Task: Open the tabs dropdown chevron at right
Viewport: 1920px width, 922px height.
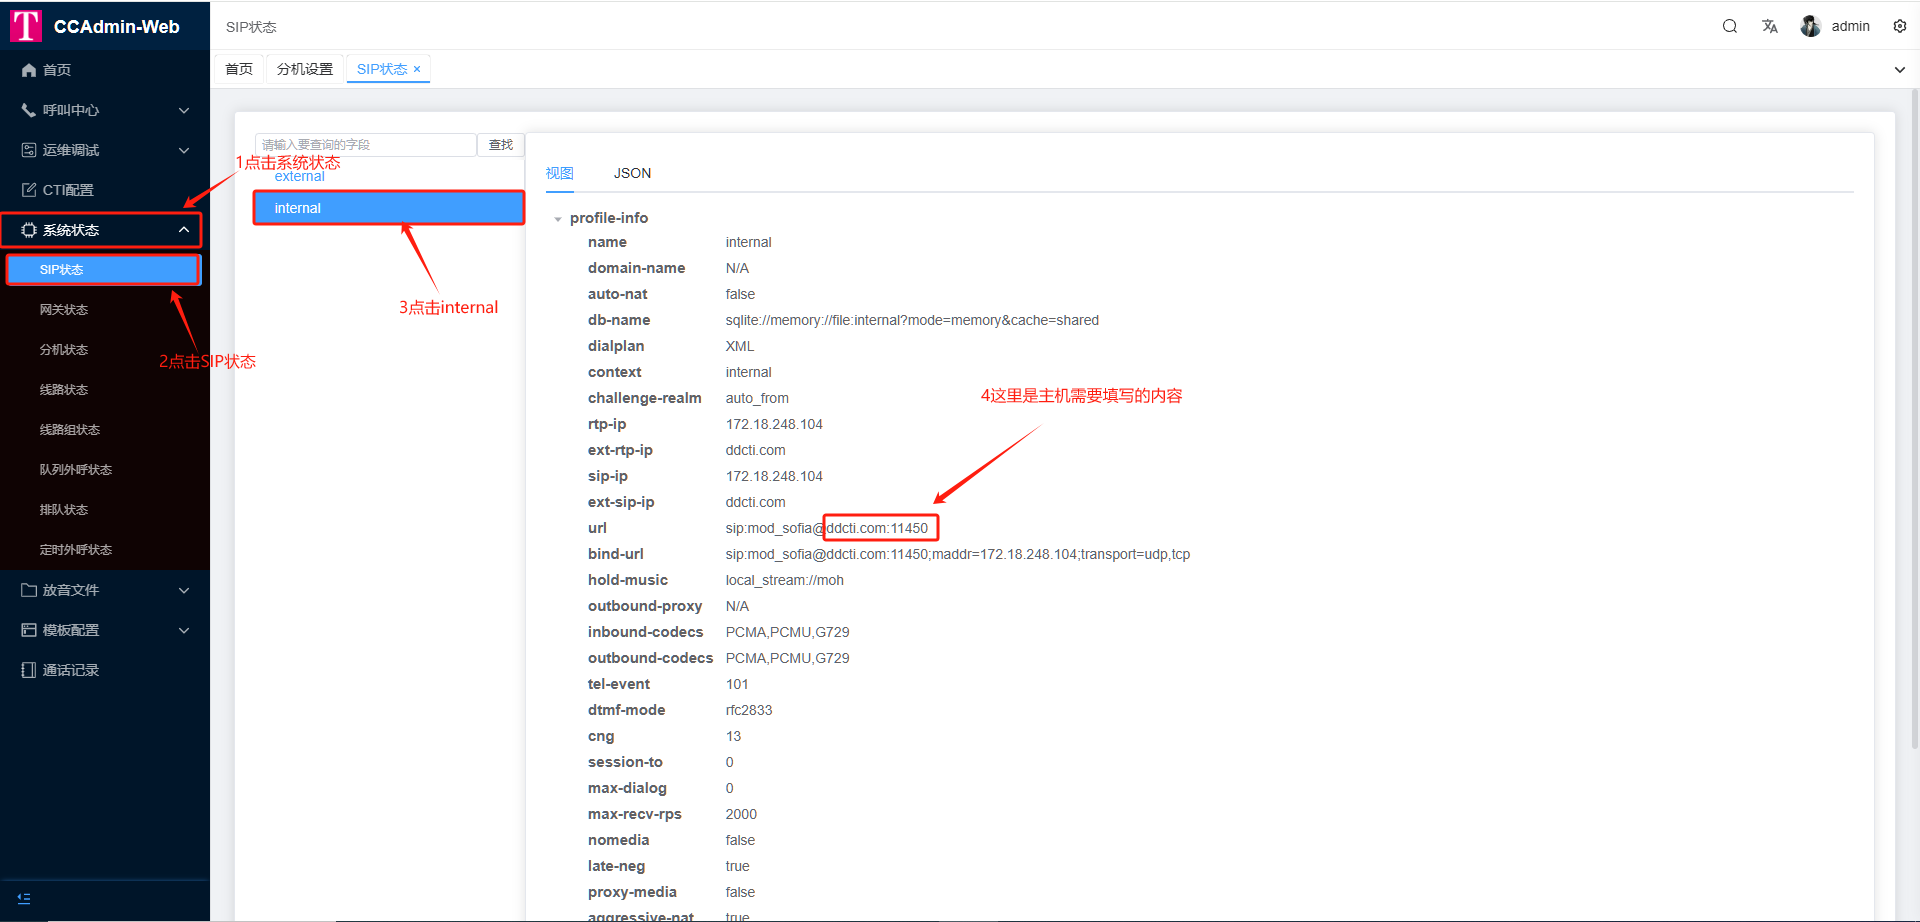Action: [1899, 70]
